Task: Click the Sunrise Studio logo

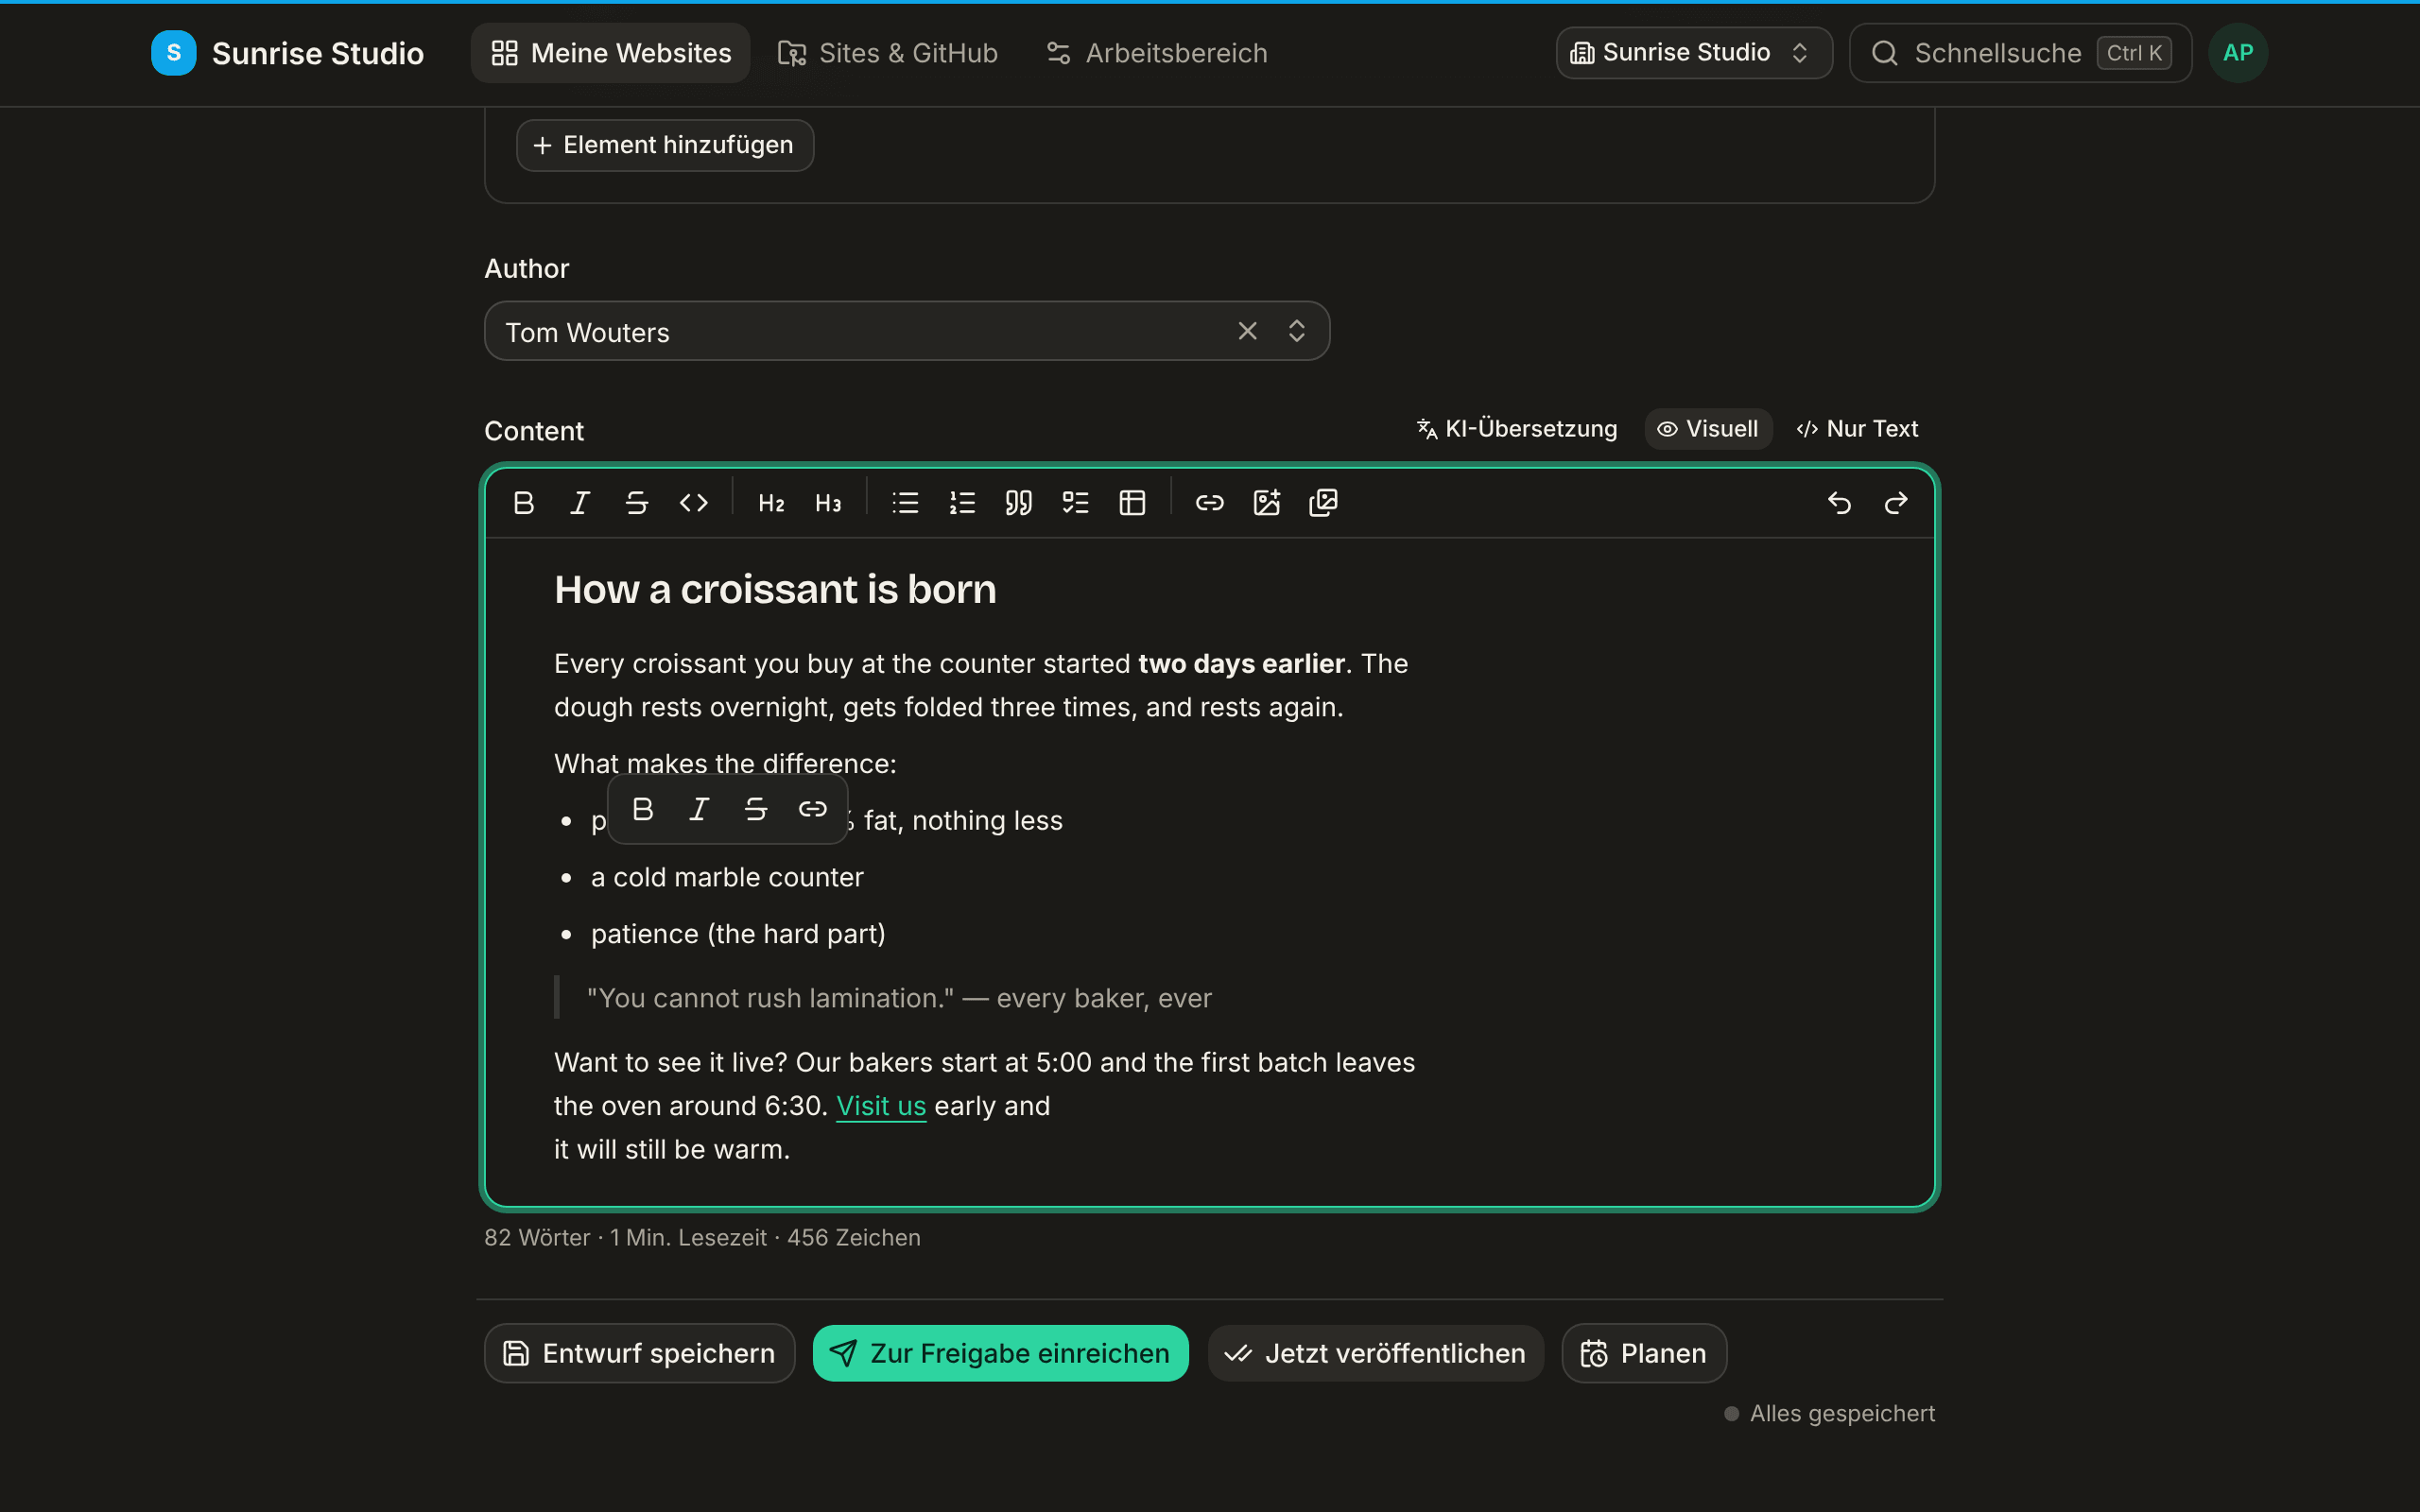Action: 288,53
